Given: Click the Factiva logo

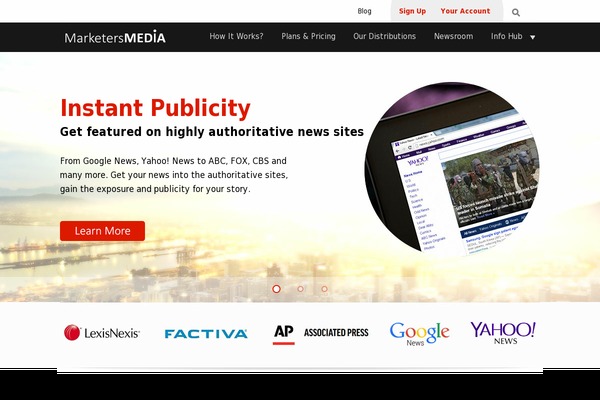Looking at the screenshot, I should point(206,334).
